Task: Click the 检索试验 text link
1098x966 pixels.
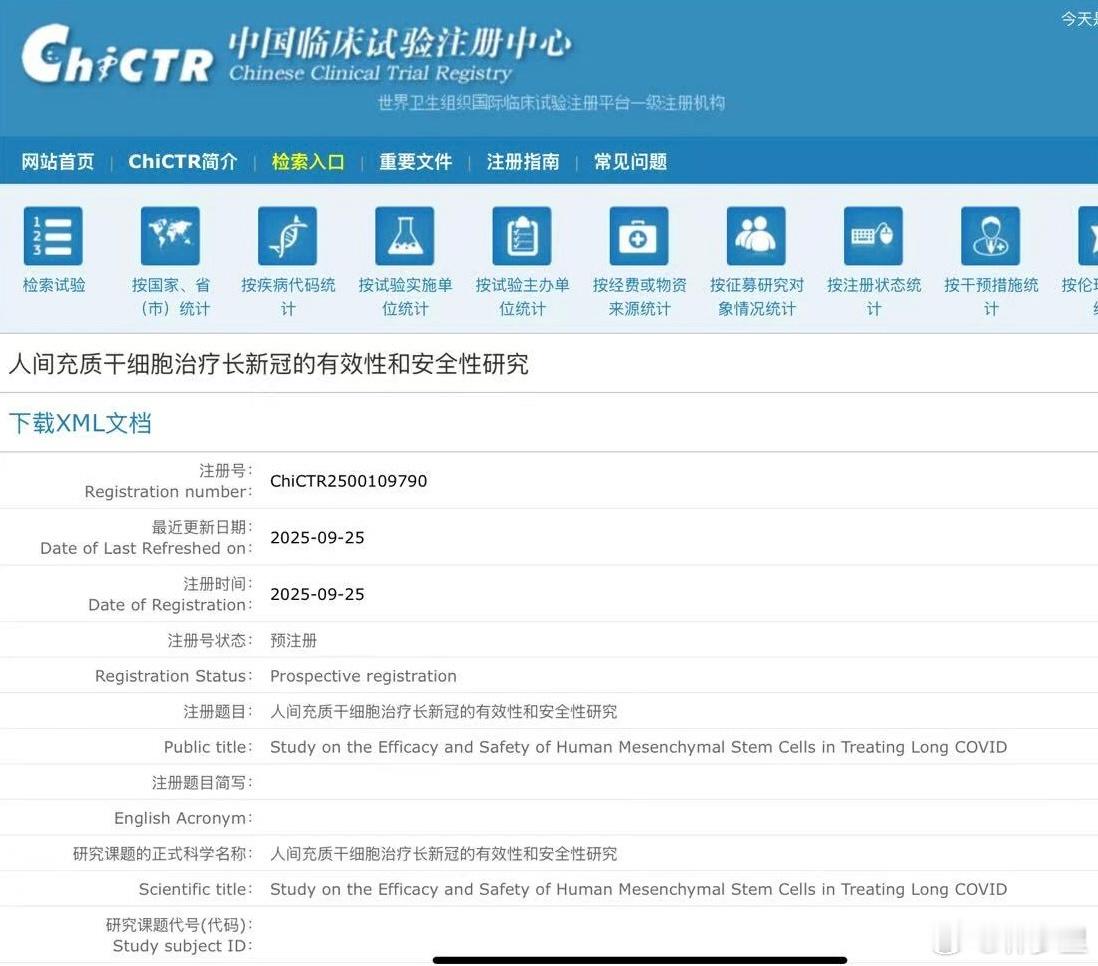Action: point(54,285)
